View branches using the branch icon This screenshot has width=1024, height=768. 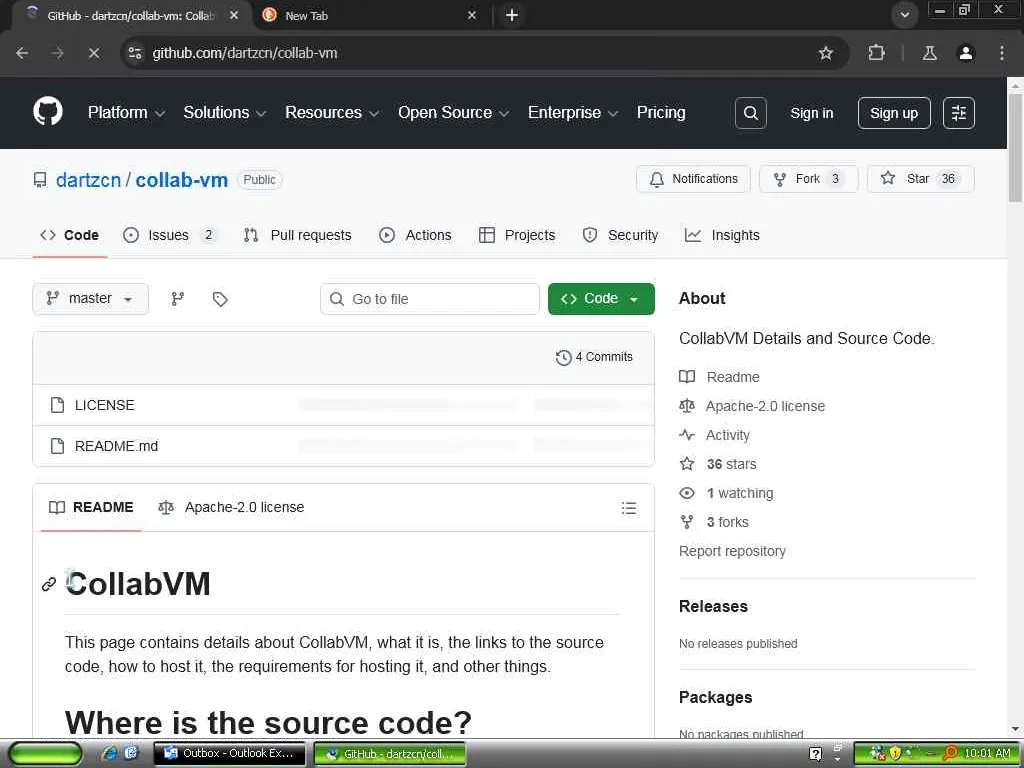(x=178, y=298)
